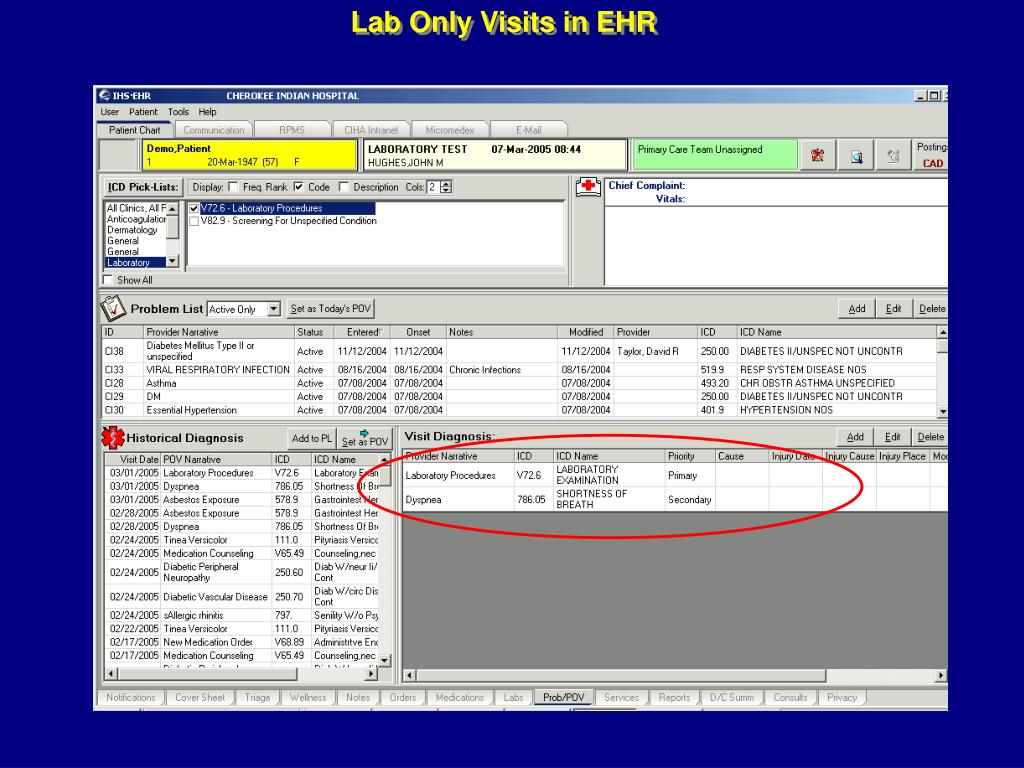1024x768 pixels.
Task: Open the Help menu
Action: coord(208,112)
